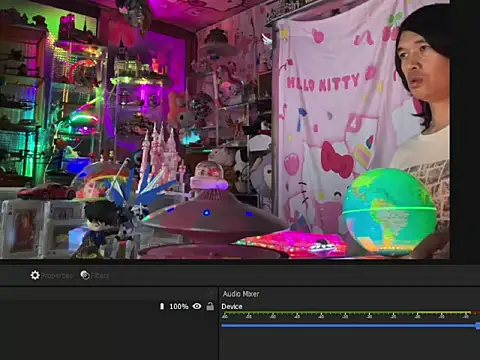Click the Device audio source label
This screenshot has height=360, width=480.
tap(232, 307)
